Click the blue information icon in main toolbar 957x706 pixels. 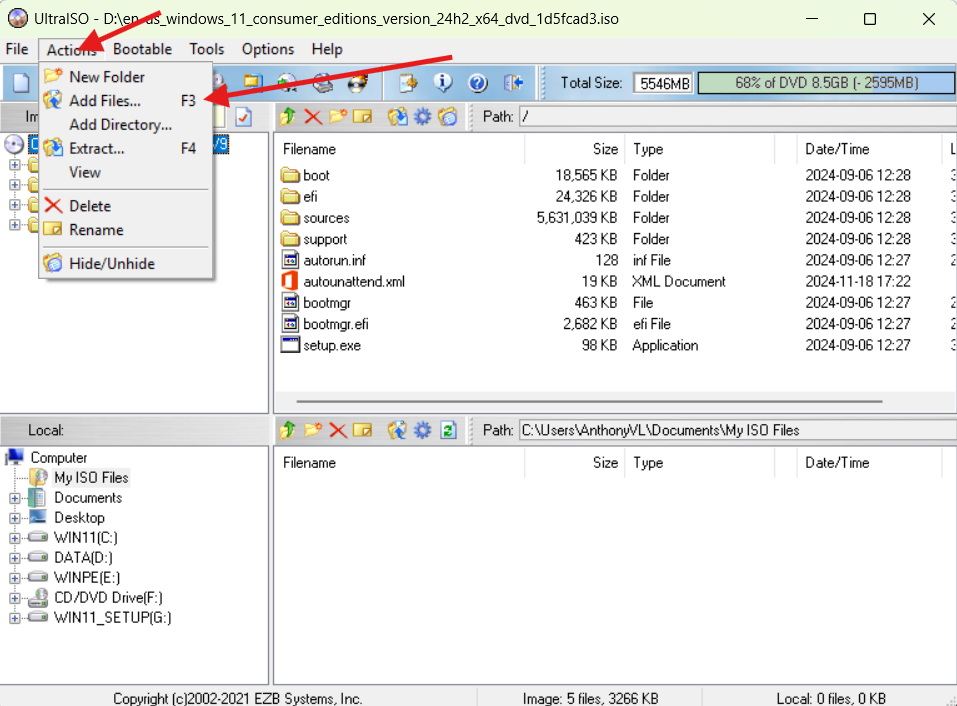click(x=443, y=83)
